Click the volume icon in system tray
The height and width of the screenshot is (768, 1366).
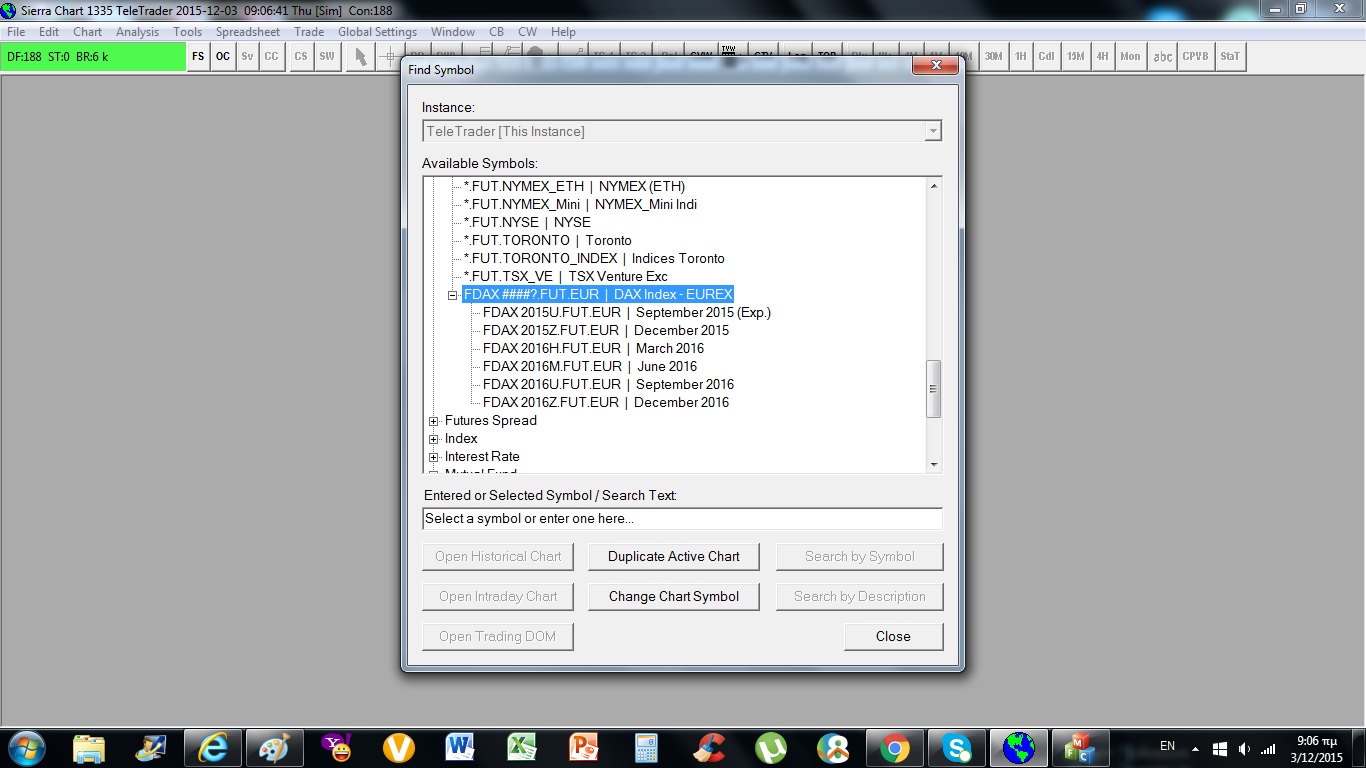1244,748
